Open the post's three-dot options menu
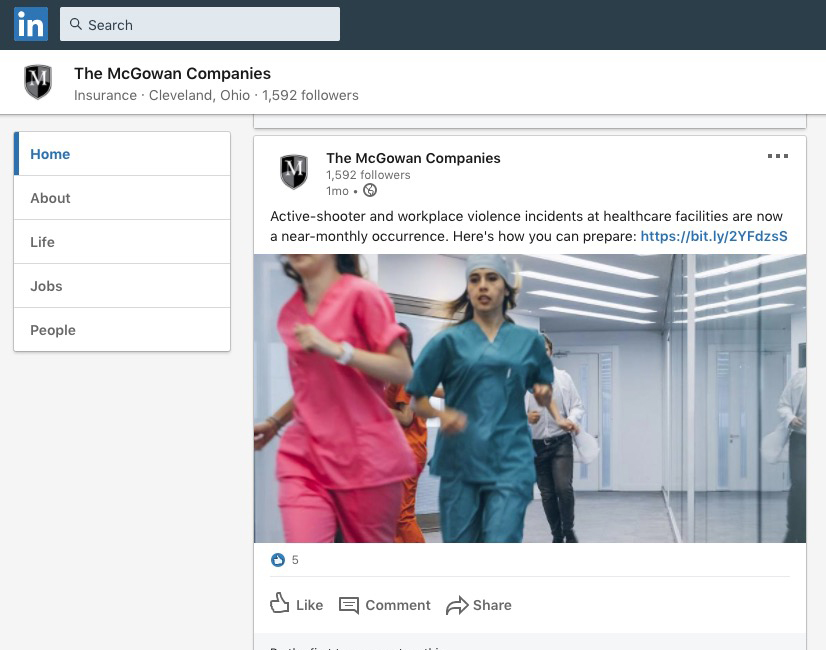 (x=778, y=156)
